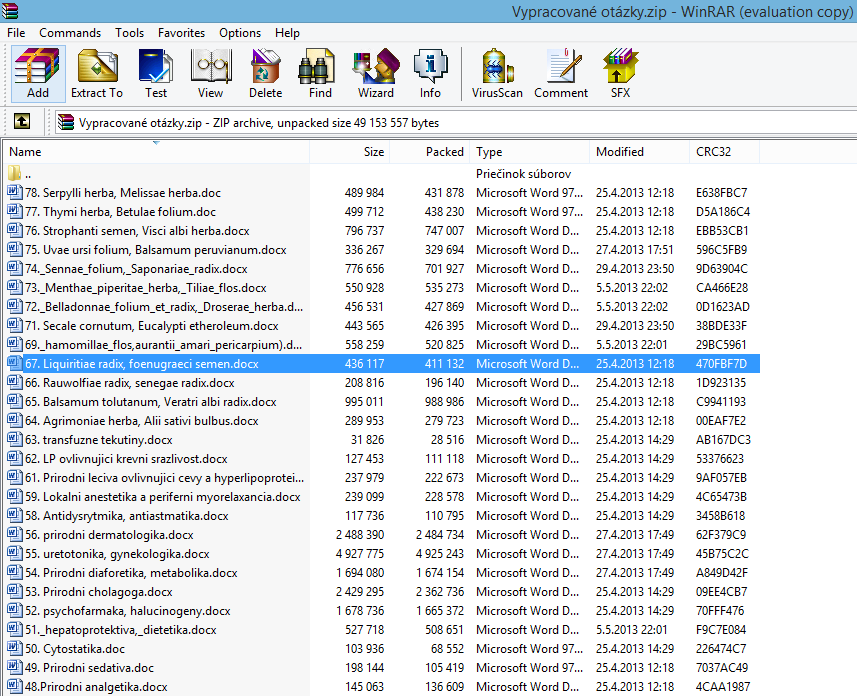Screen dimensions: 857x696
Task: Open the File menu
Action: (x=16, y=33)
